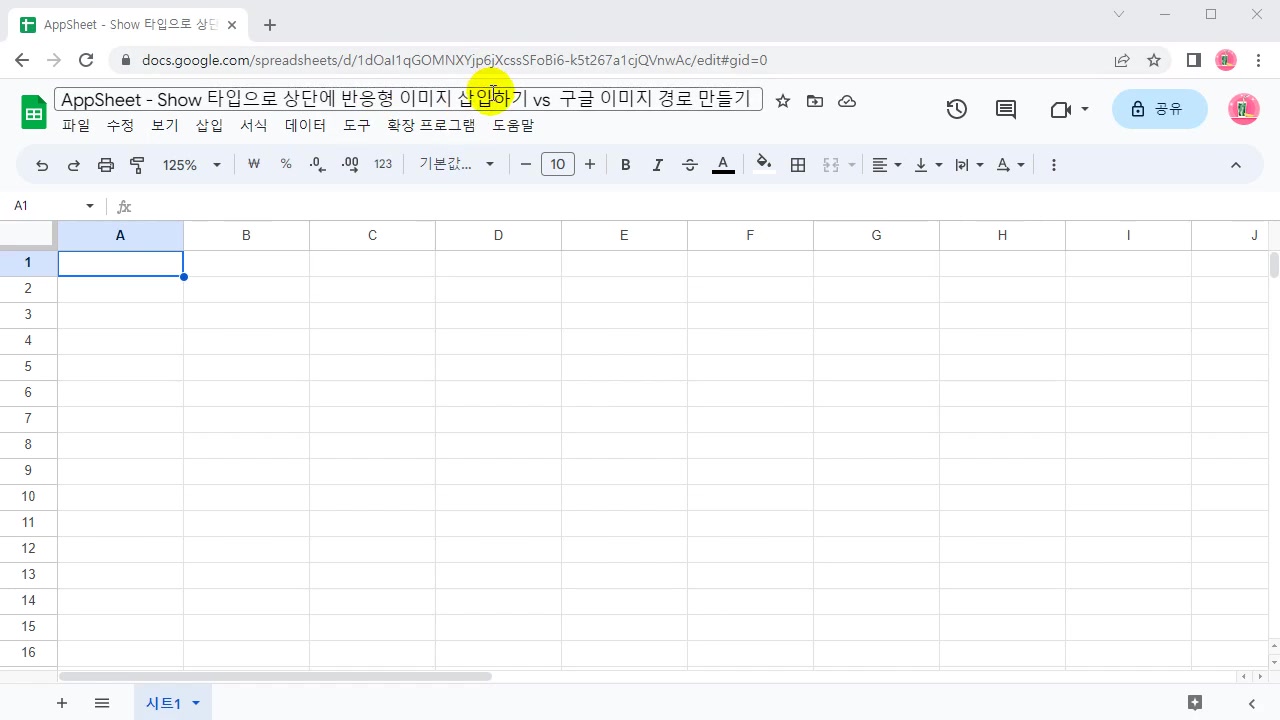This screenshot has width=1280, height=720.
Task: Open version history clock icon
Action: click(957, 110)
